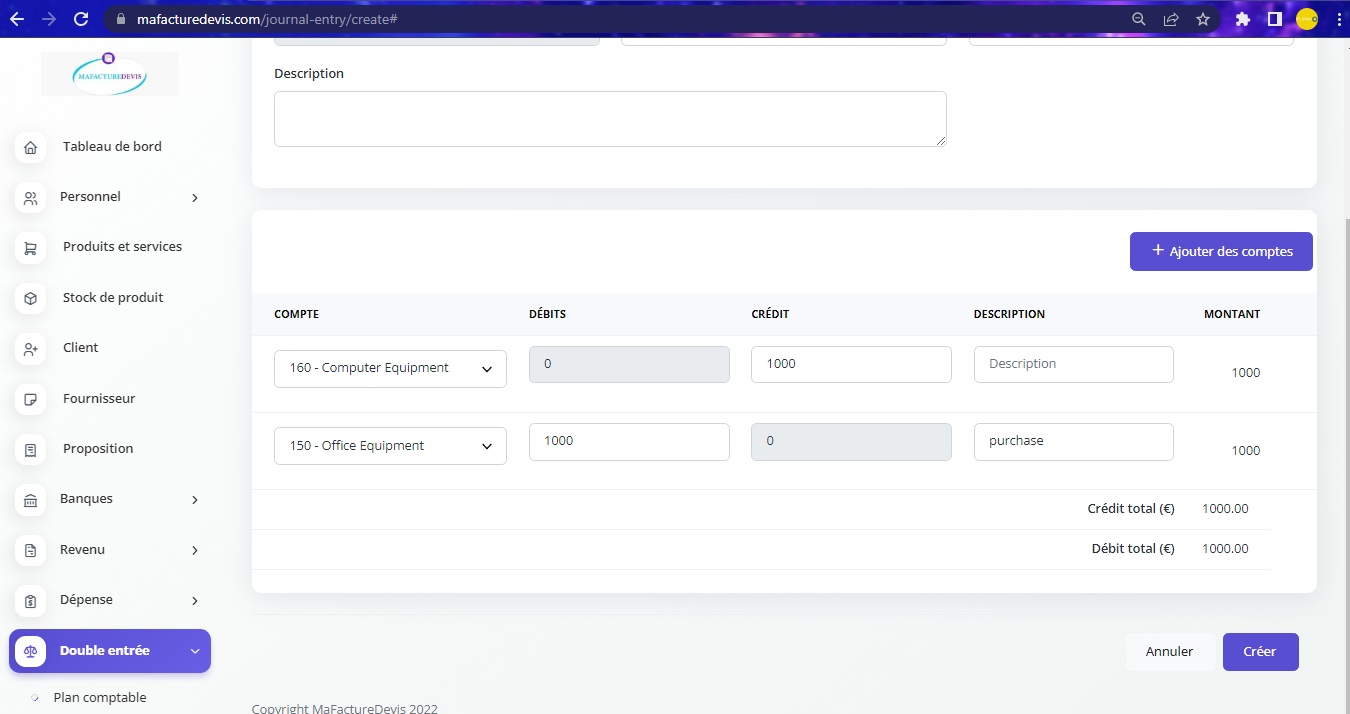Expand the Personnel submenu chevron
The height and width of the screenshot is (714, 1350).
click(x=195, y=198)
